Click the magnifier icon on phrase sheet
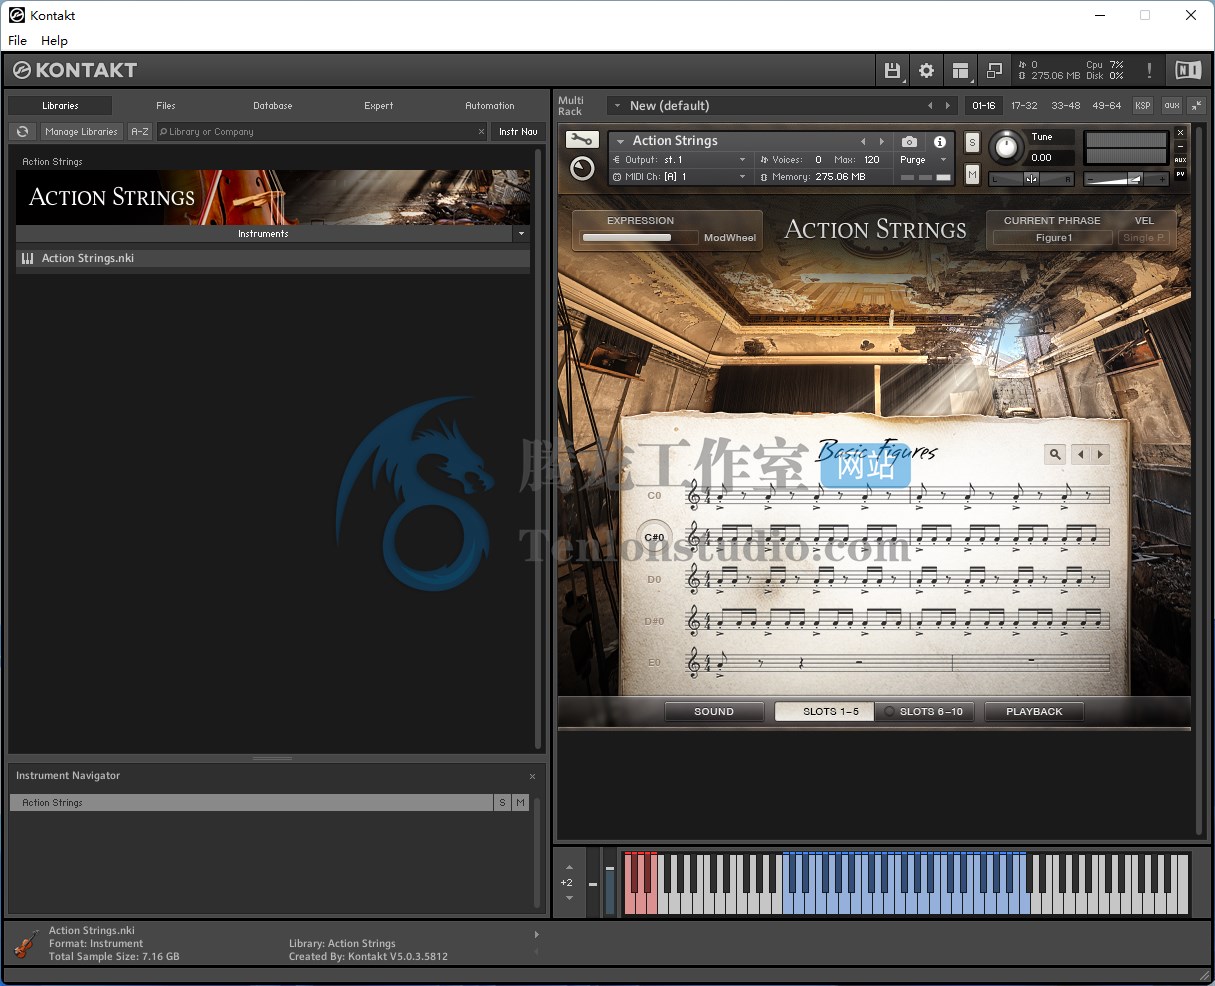The width and height of the screenshot is (1215, 986). click(1055, 454)
